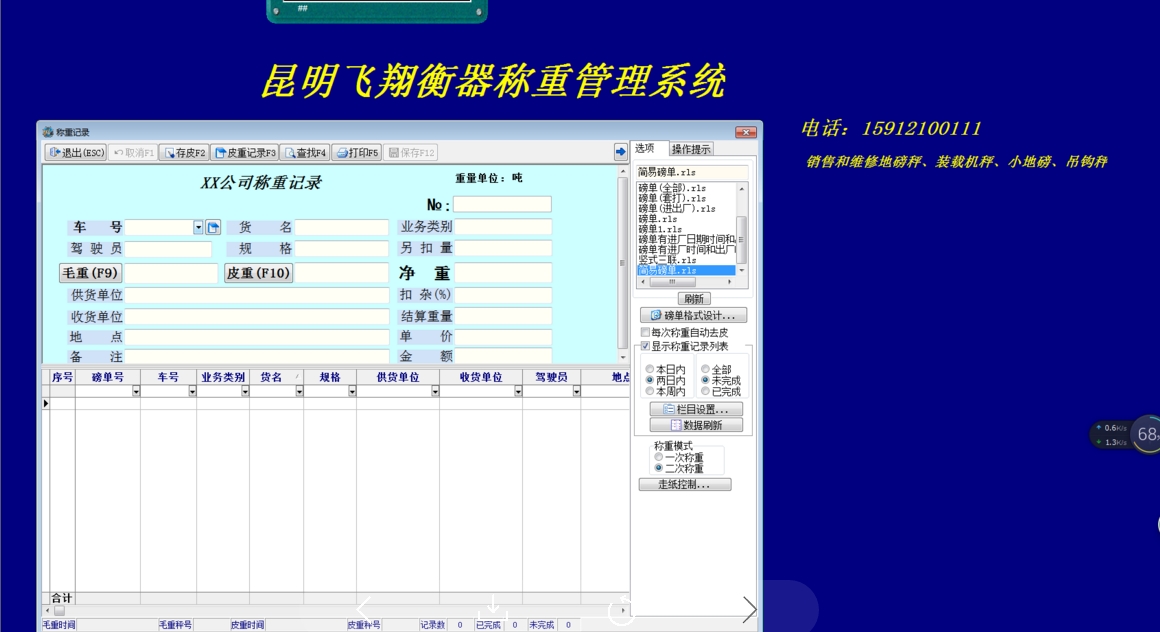Image resolution: width=1160 pixels, height=632 pixels.
Task: Open the 货名 column filter dropdown
Action: point(296,390)
